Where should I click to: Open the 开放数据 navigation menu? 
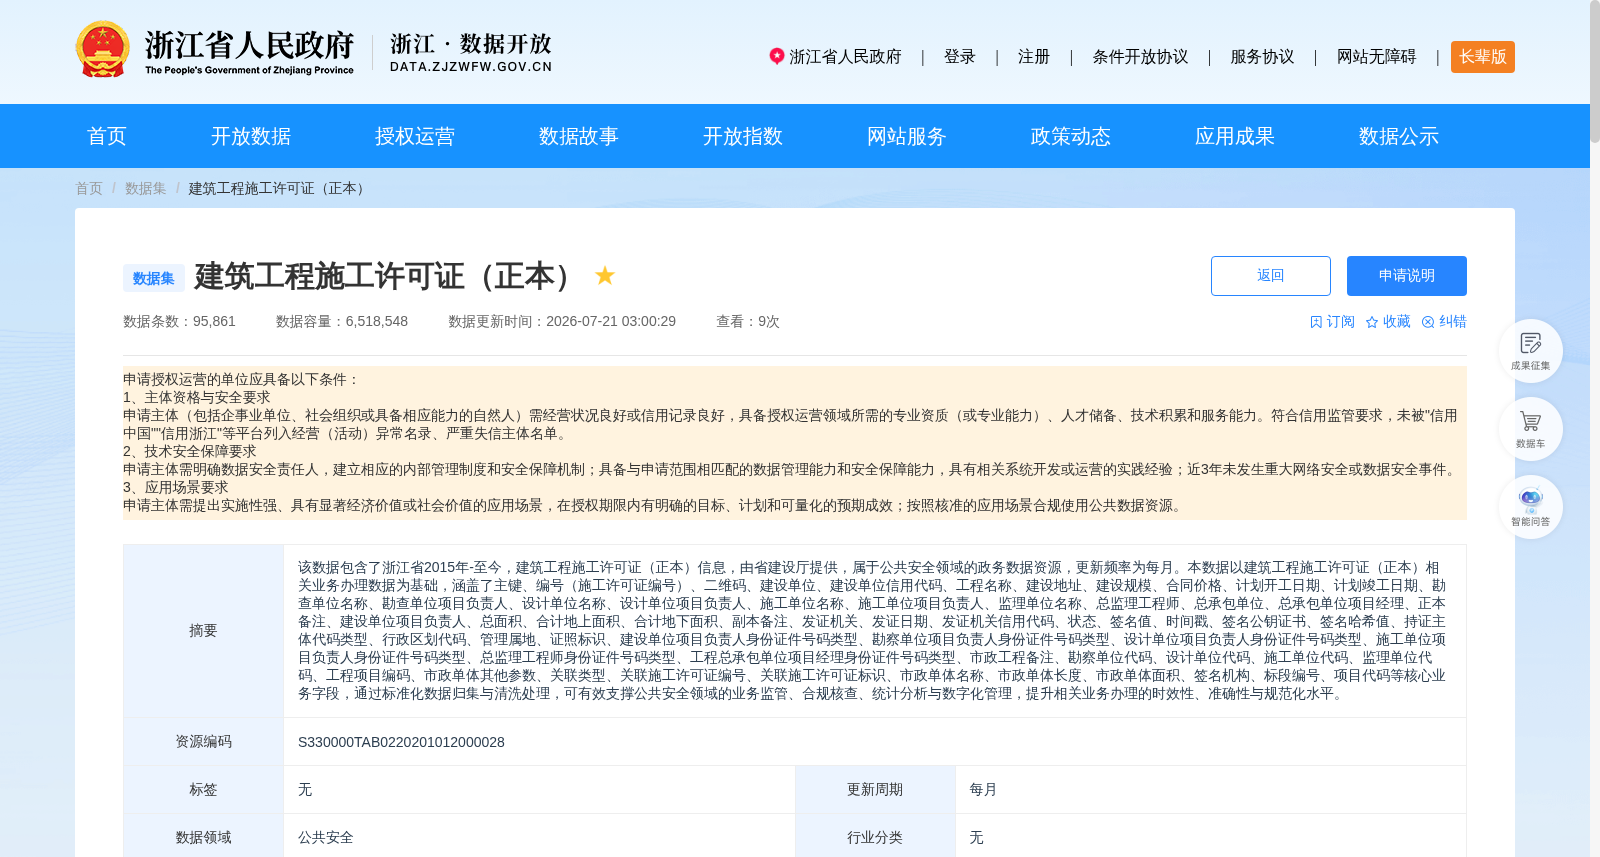pyautogui.click(x=251, y=136)
